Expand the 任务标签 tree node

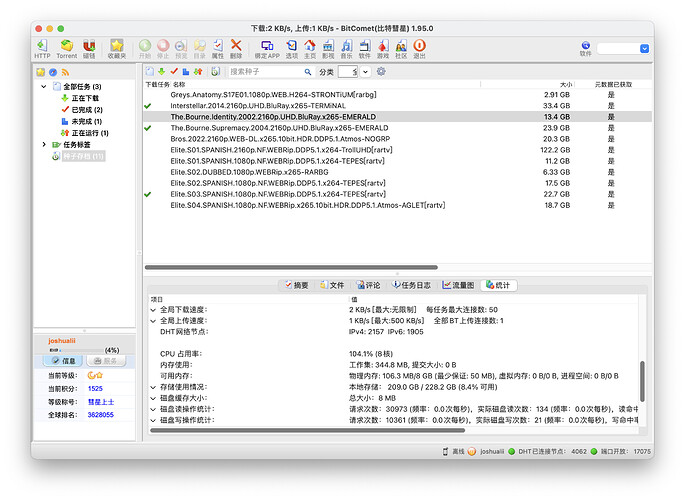coord(44,145)
